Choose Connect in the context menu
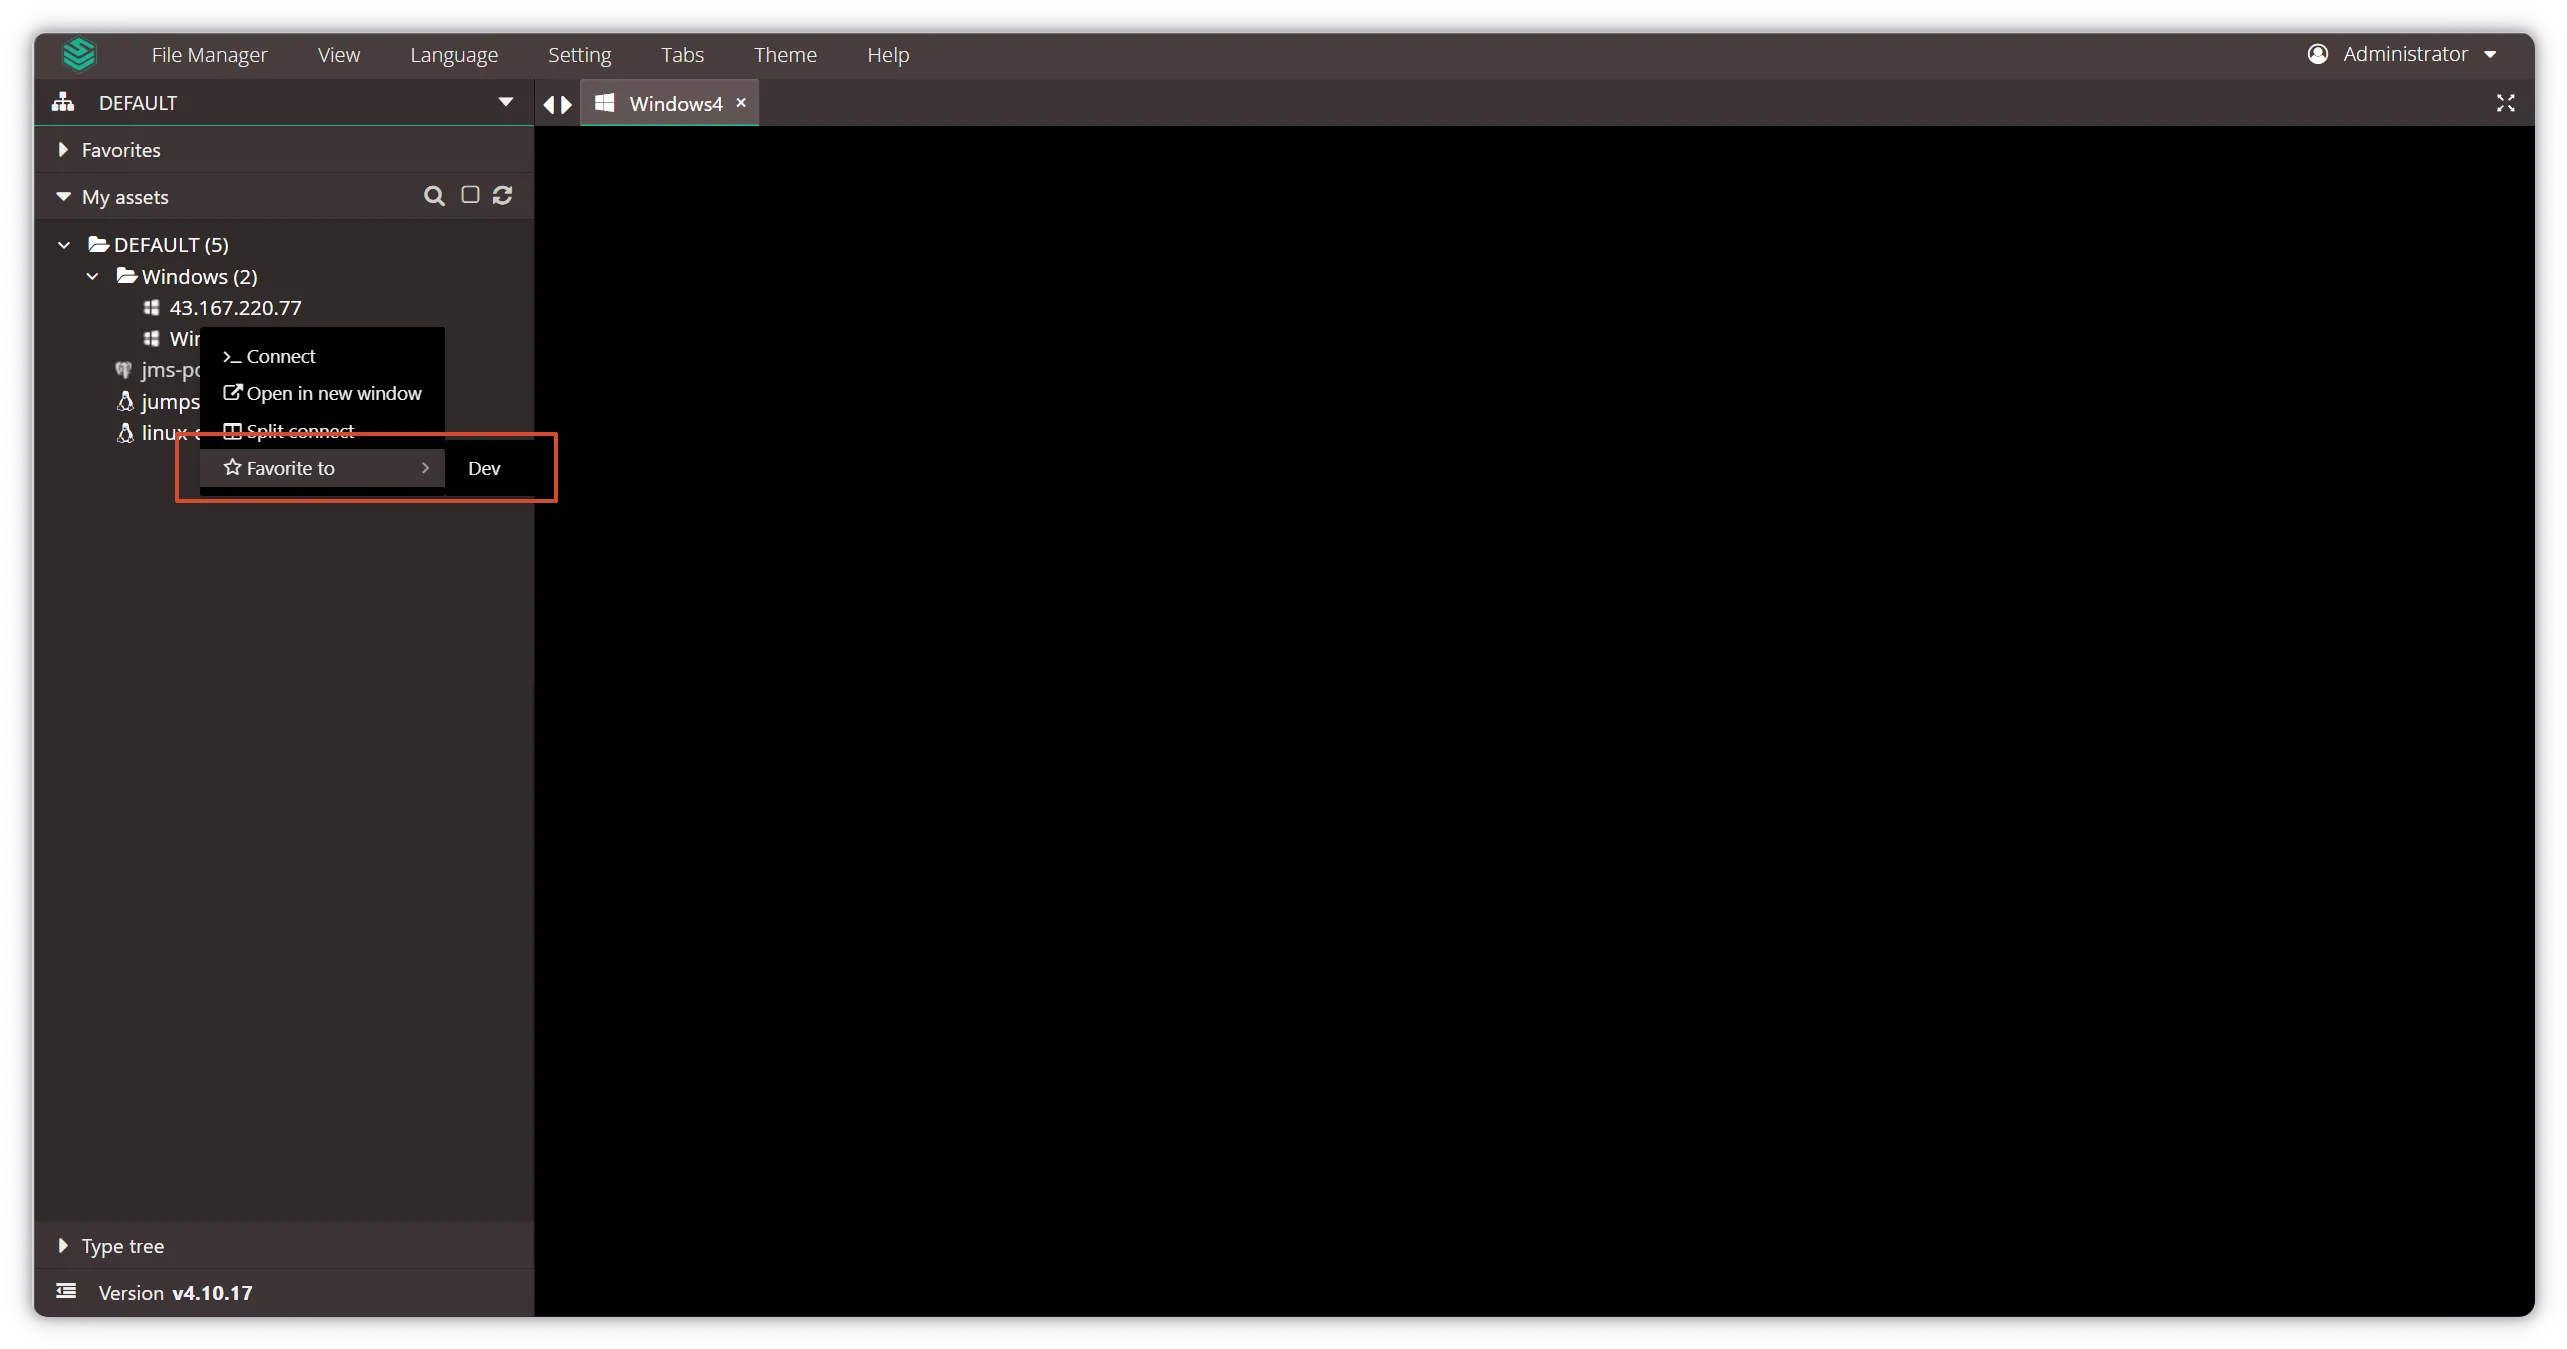The width and height of the screenshot is (2567, 1349). coord(322,356)
